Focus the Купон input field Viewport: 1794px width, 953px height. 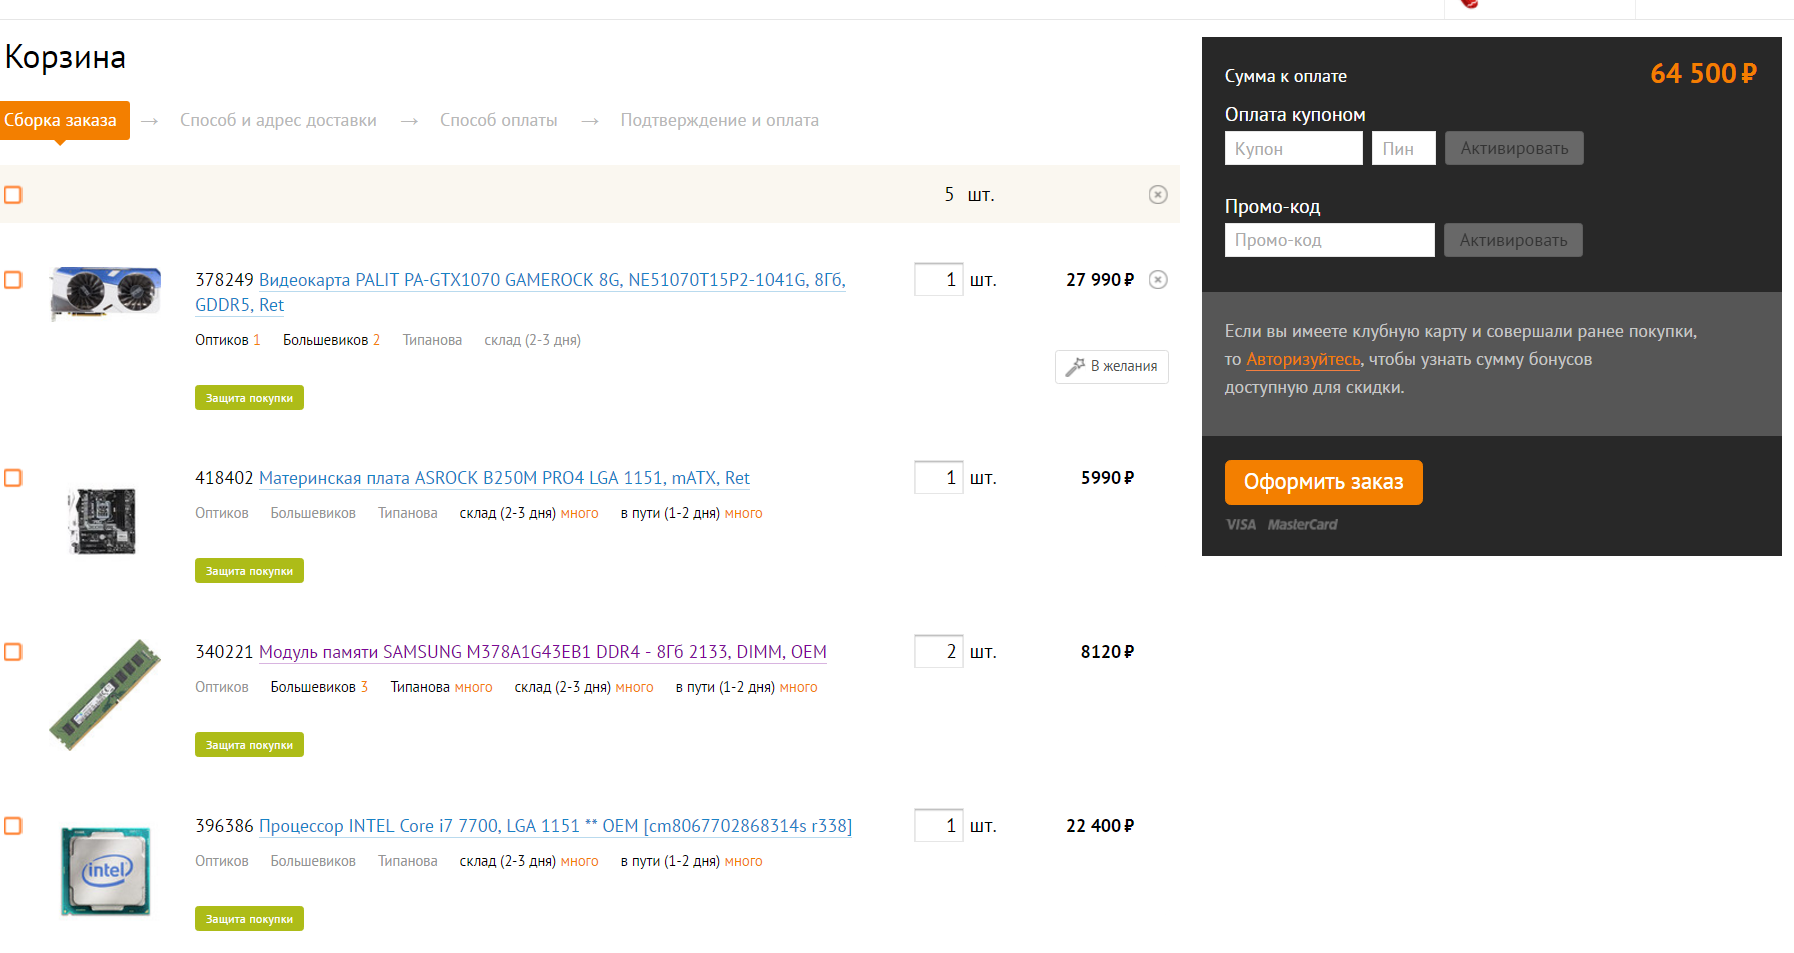click(1294, 148)
